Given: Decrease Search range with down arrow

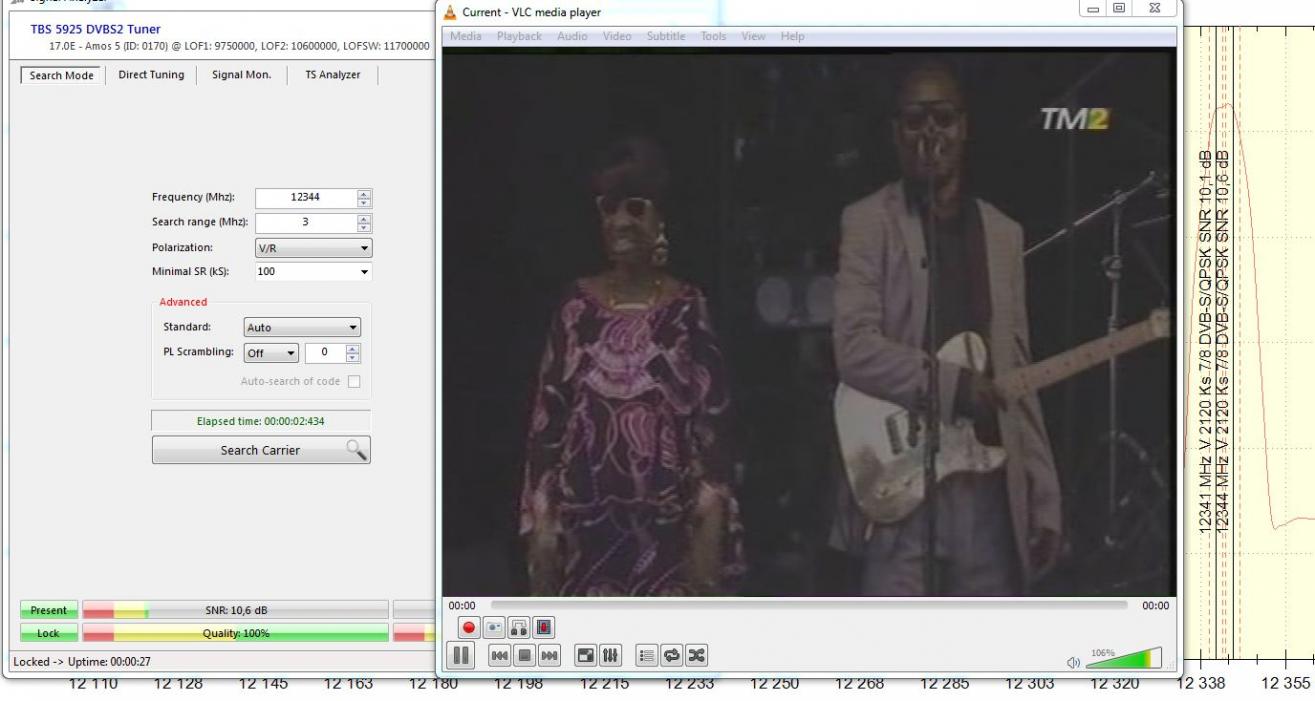Looking at the screenshot, I should click(364, 227).
